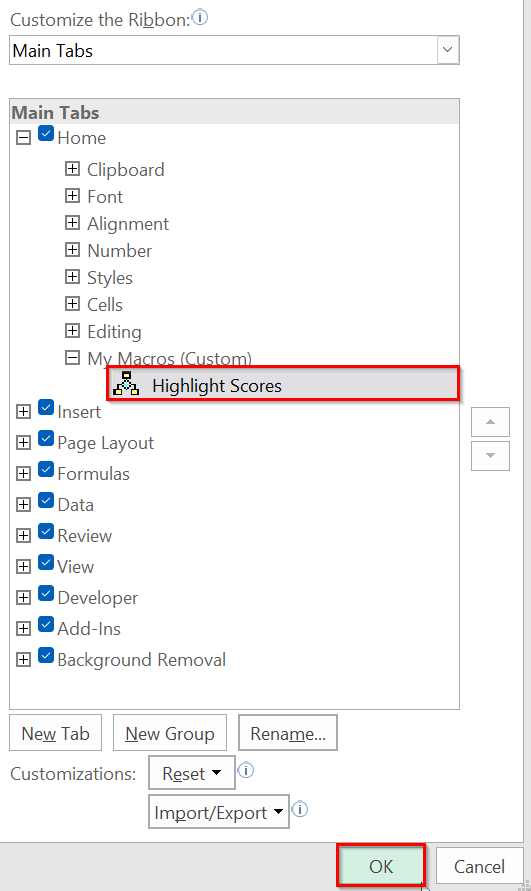Confirm changes with the OK button
The width and height of the screenshot is (531, 891).
(381, 866)
